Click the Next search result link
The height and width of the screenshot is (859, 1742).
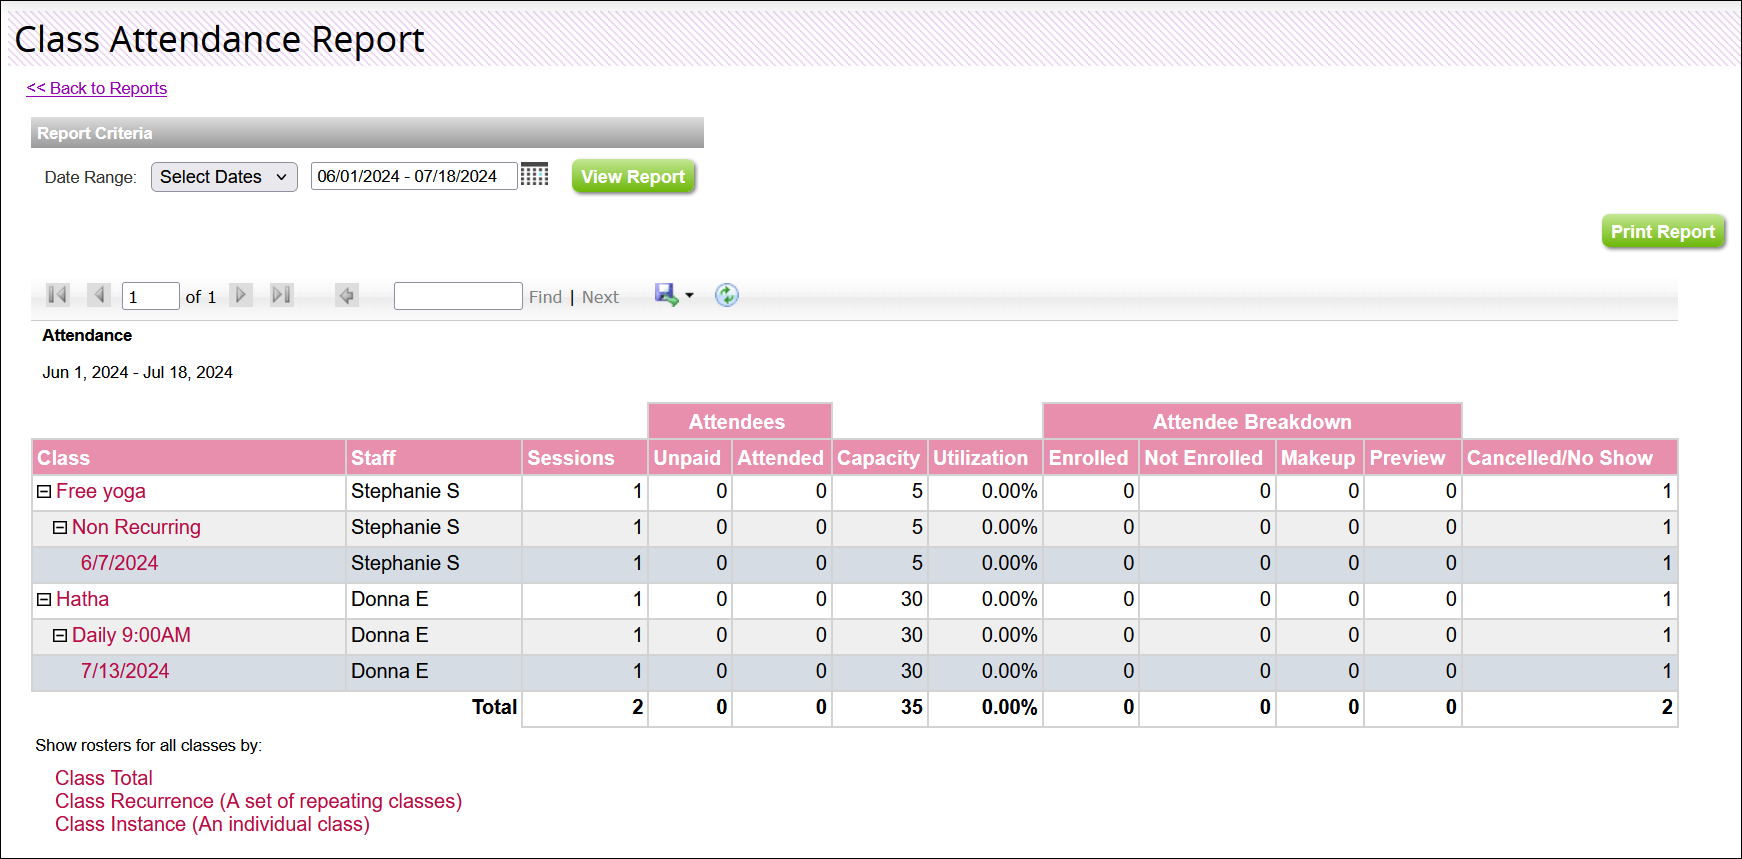pos(600,297)
